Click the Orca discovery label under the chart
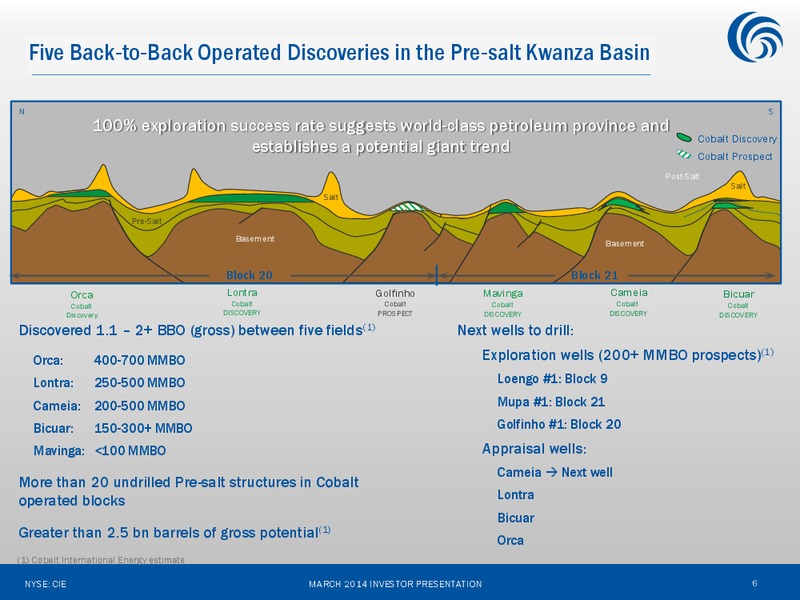This screenshot has height=600, width=800. pyautogui.click(x=82, y=304)
